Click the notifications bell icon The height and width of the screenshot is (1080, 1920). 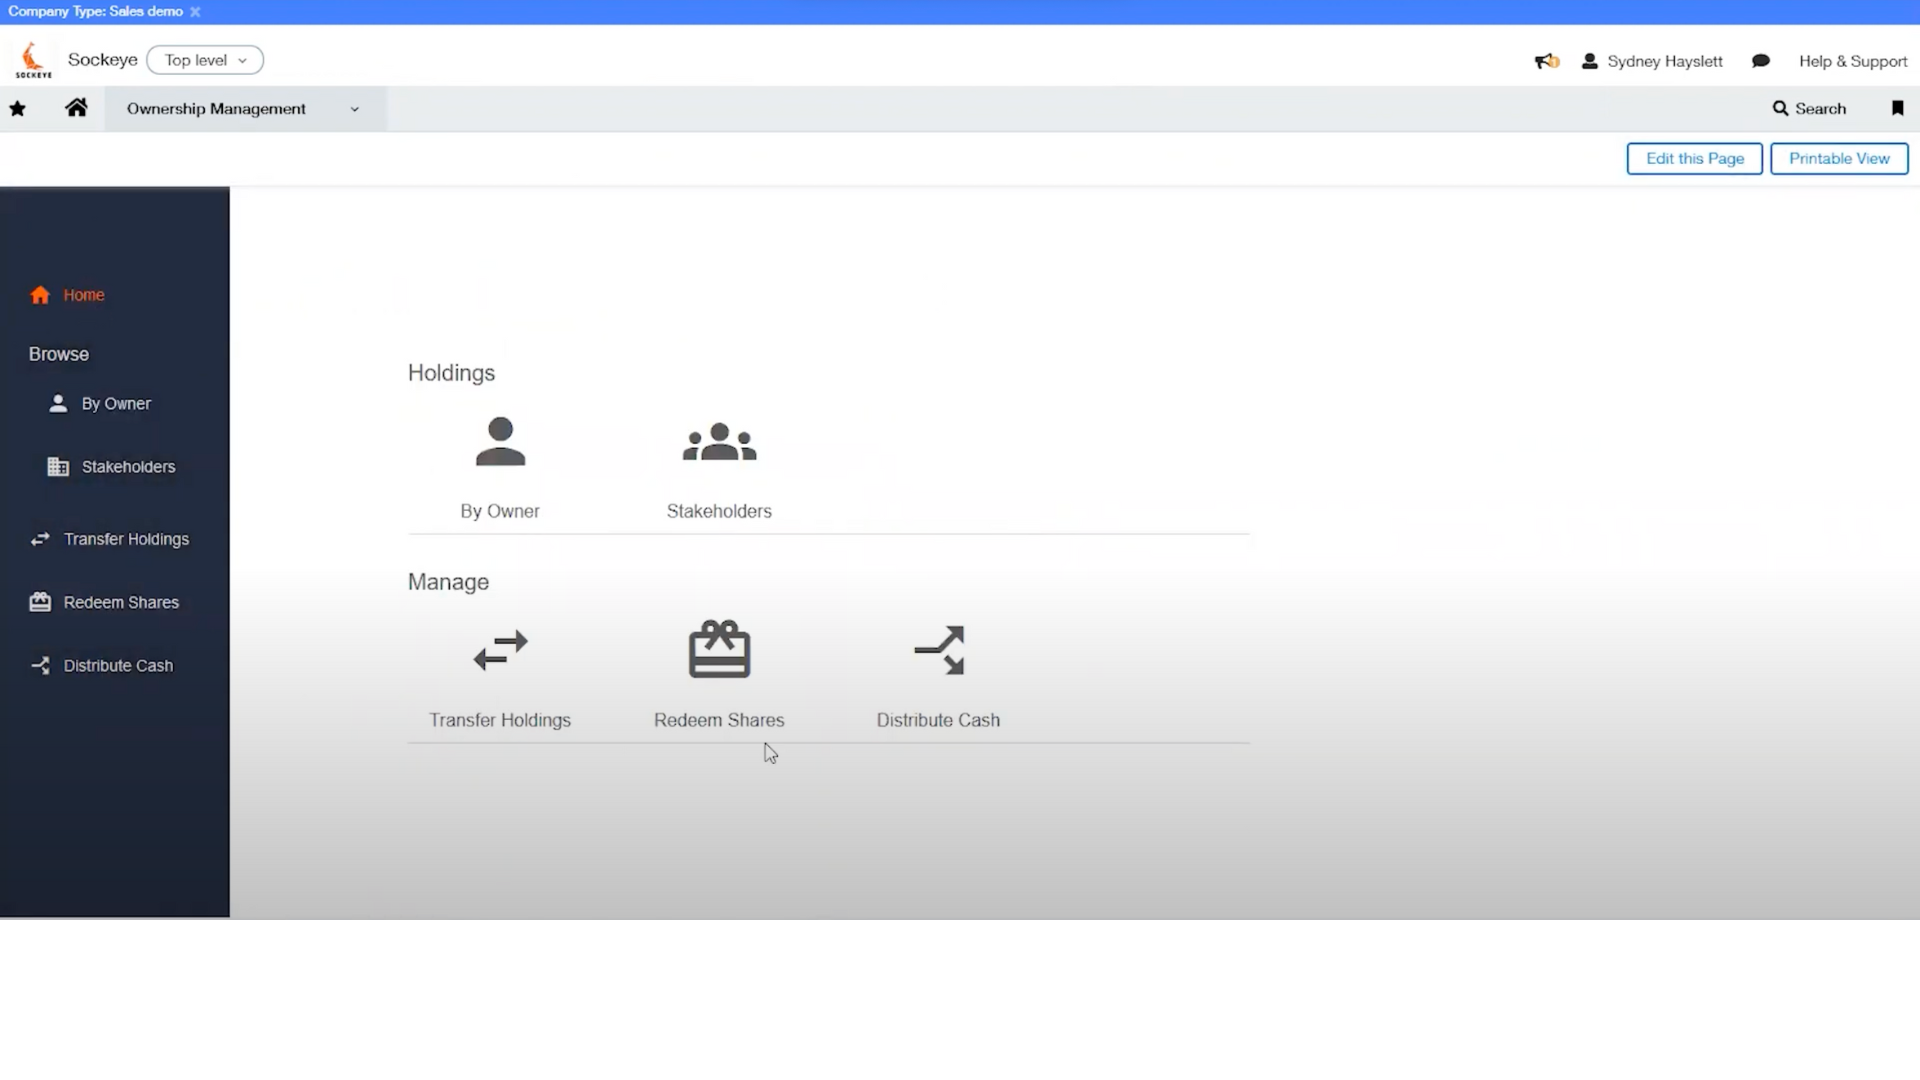point(1545,59)
